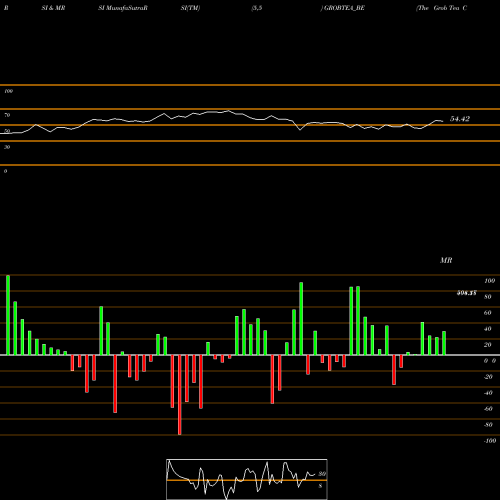Click the longest red bar reaching -100
Image resolution: width=500 pixels, height=500 pixels.
(x=180, y=395)
